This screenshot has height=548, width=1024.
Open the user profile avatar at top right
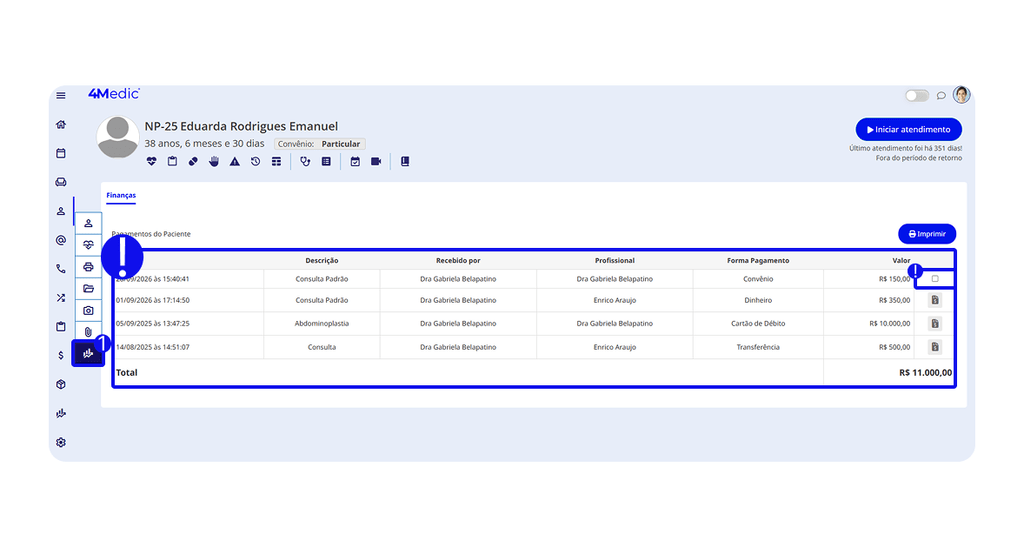[x=961, y=95]
